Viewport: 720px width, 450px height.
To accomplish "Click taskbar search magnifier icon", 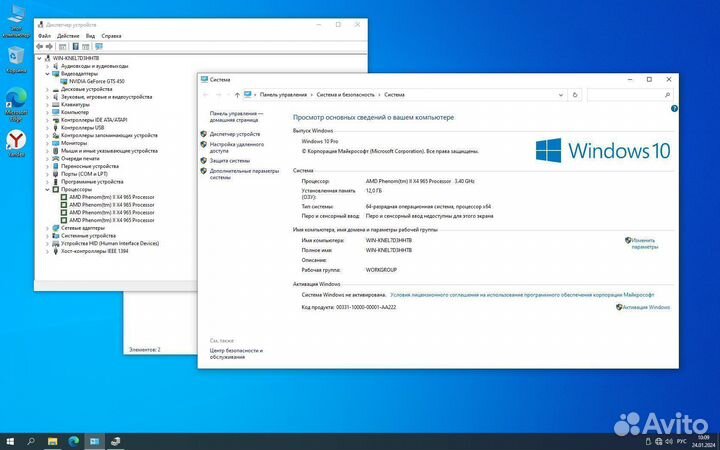I will 31,442.
